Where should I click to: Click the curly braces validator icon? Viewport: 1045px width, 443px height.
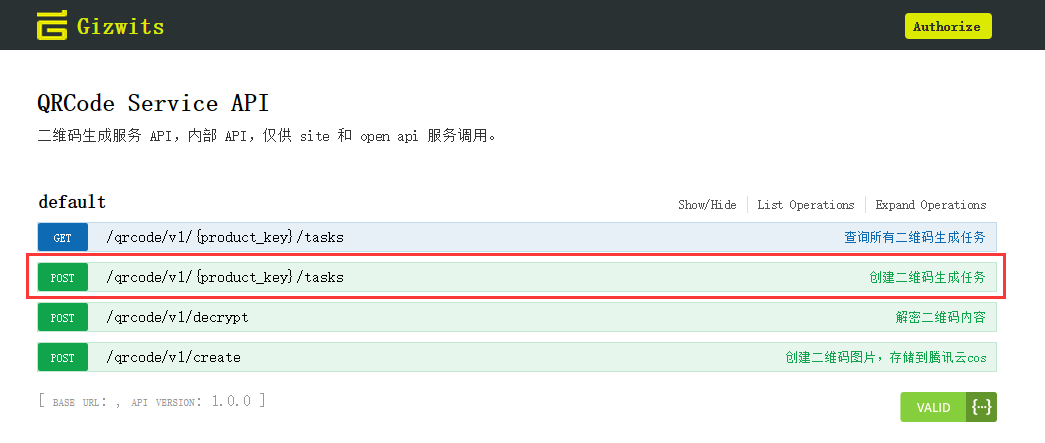click(x=982, y=407)
